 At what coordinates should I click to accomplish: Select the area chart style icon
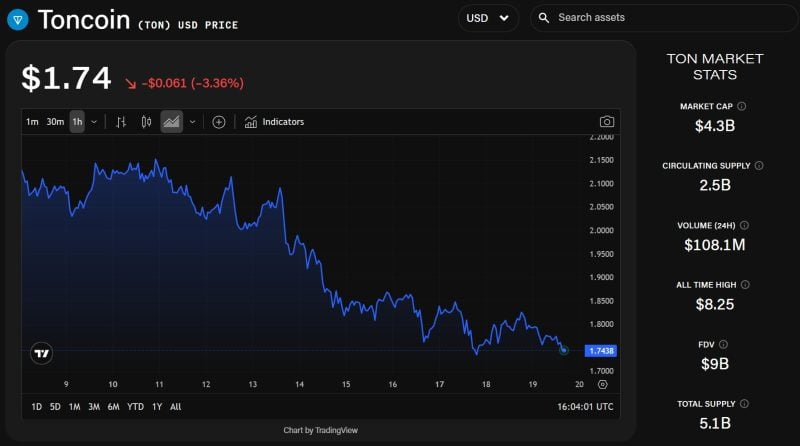(171, 122)
